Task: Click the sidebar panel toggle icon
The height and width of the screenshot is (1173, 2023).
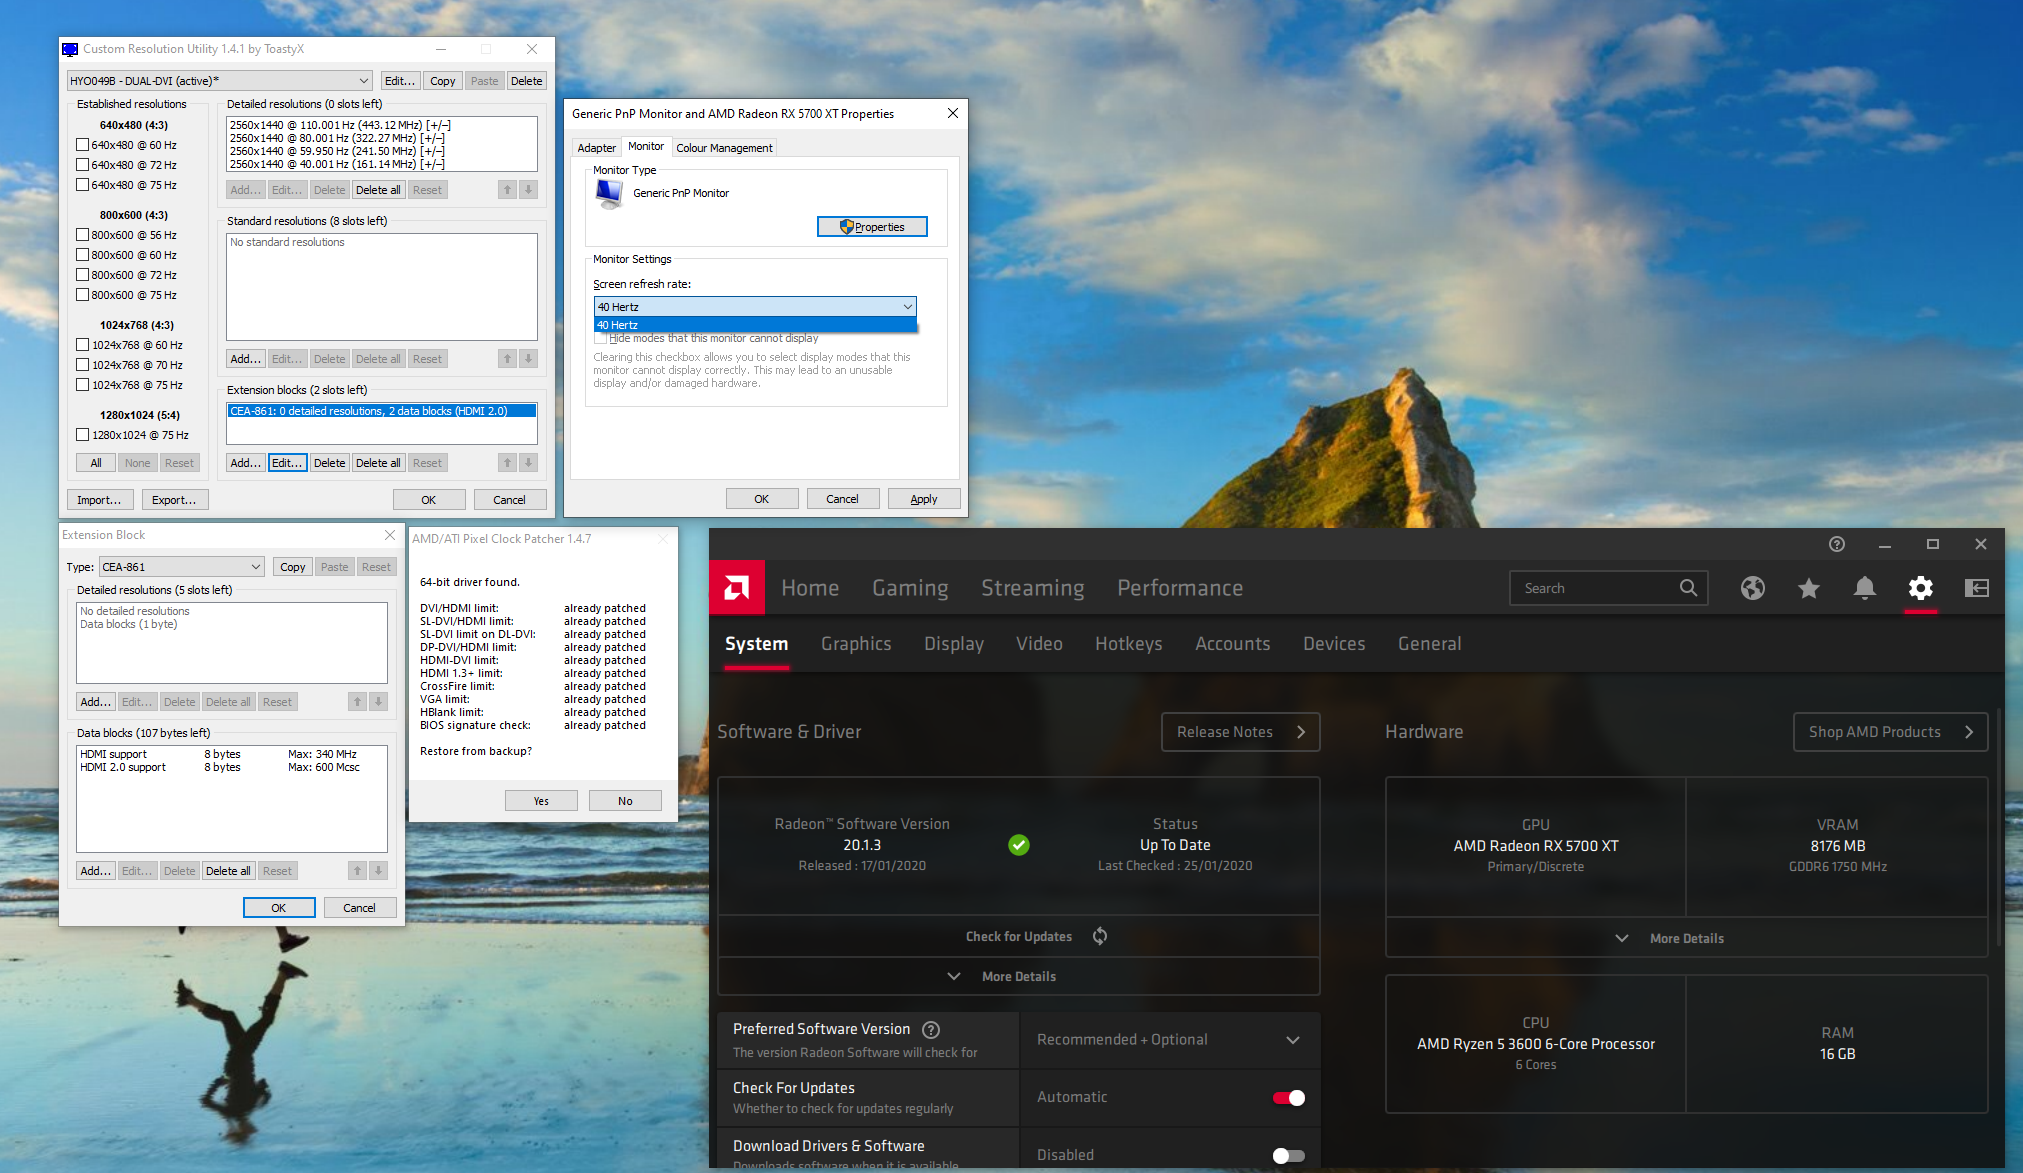Action: click(1976, 588)
